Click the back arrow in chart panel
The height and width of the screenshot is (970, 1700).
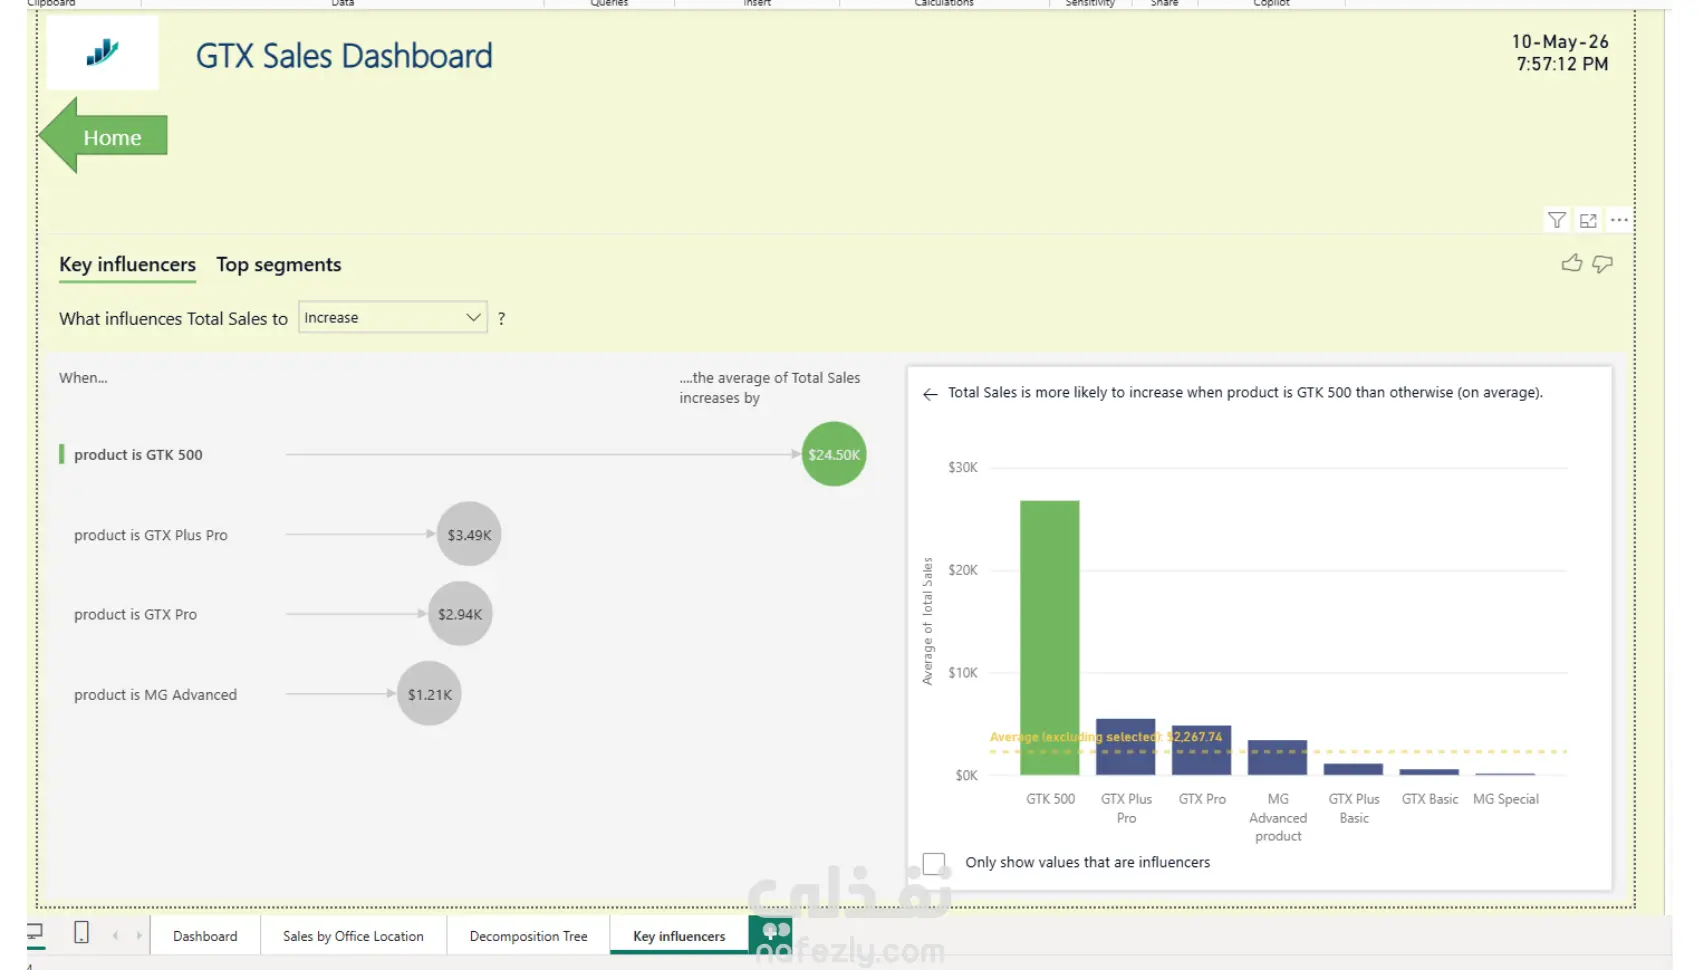930,394
